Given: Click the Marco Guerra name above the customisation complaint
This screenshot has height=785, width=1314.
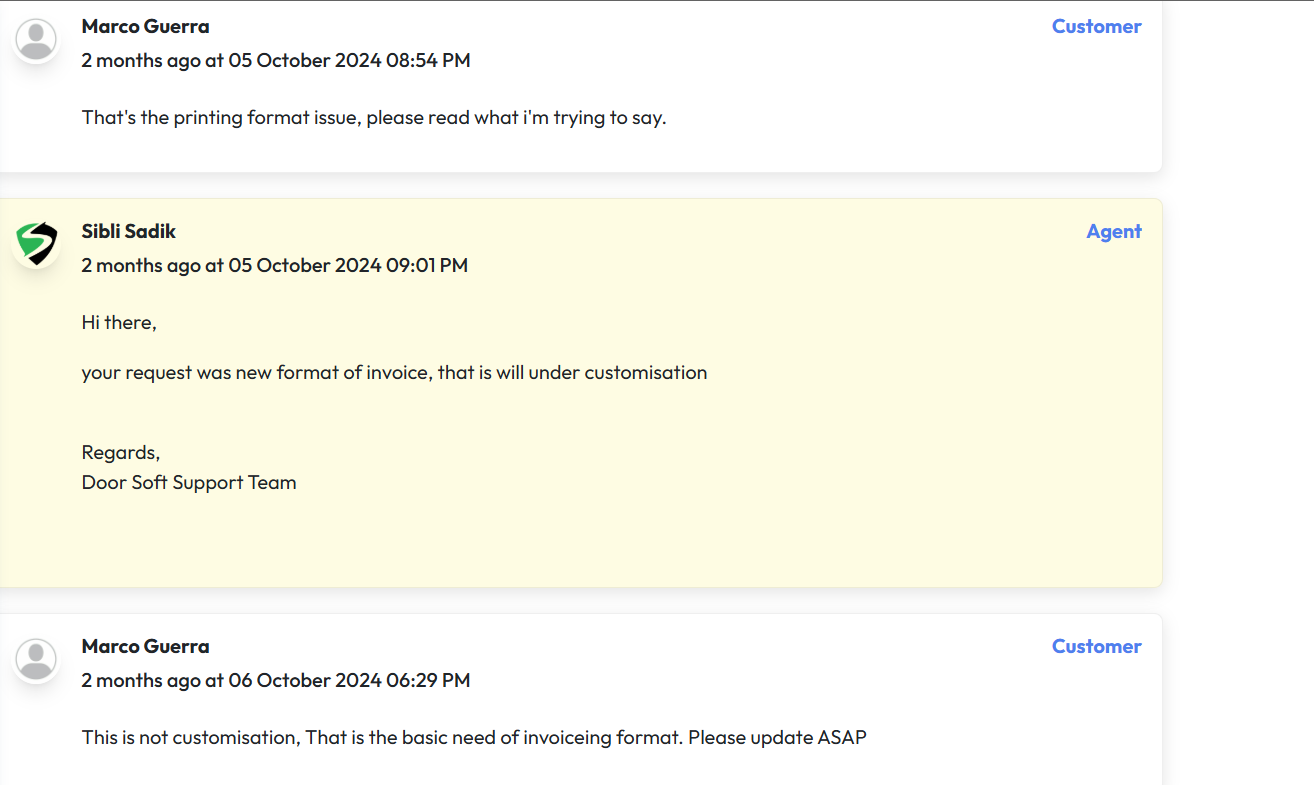Looking at the screenshot, I should [x=146, y=646].
